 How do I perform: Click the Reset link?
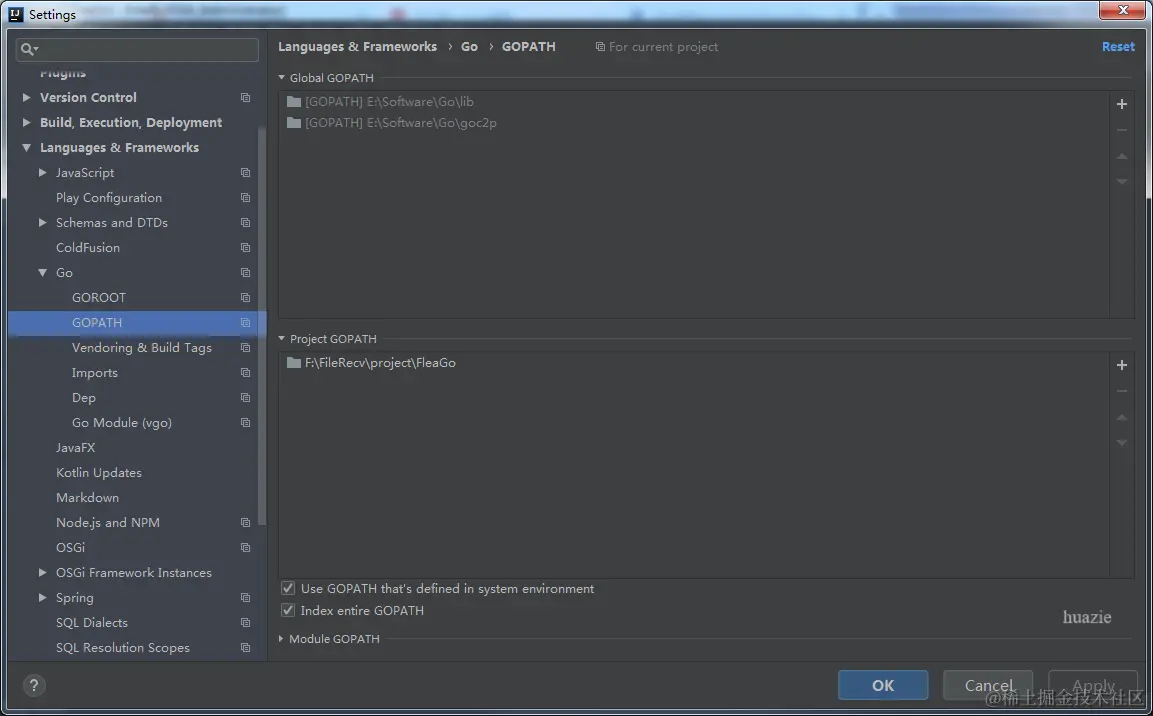(x=1118, y=46)
